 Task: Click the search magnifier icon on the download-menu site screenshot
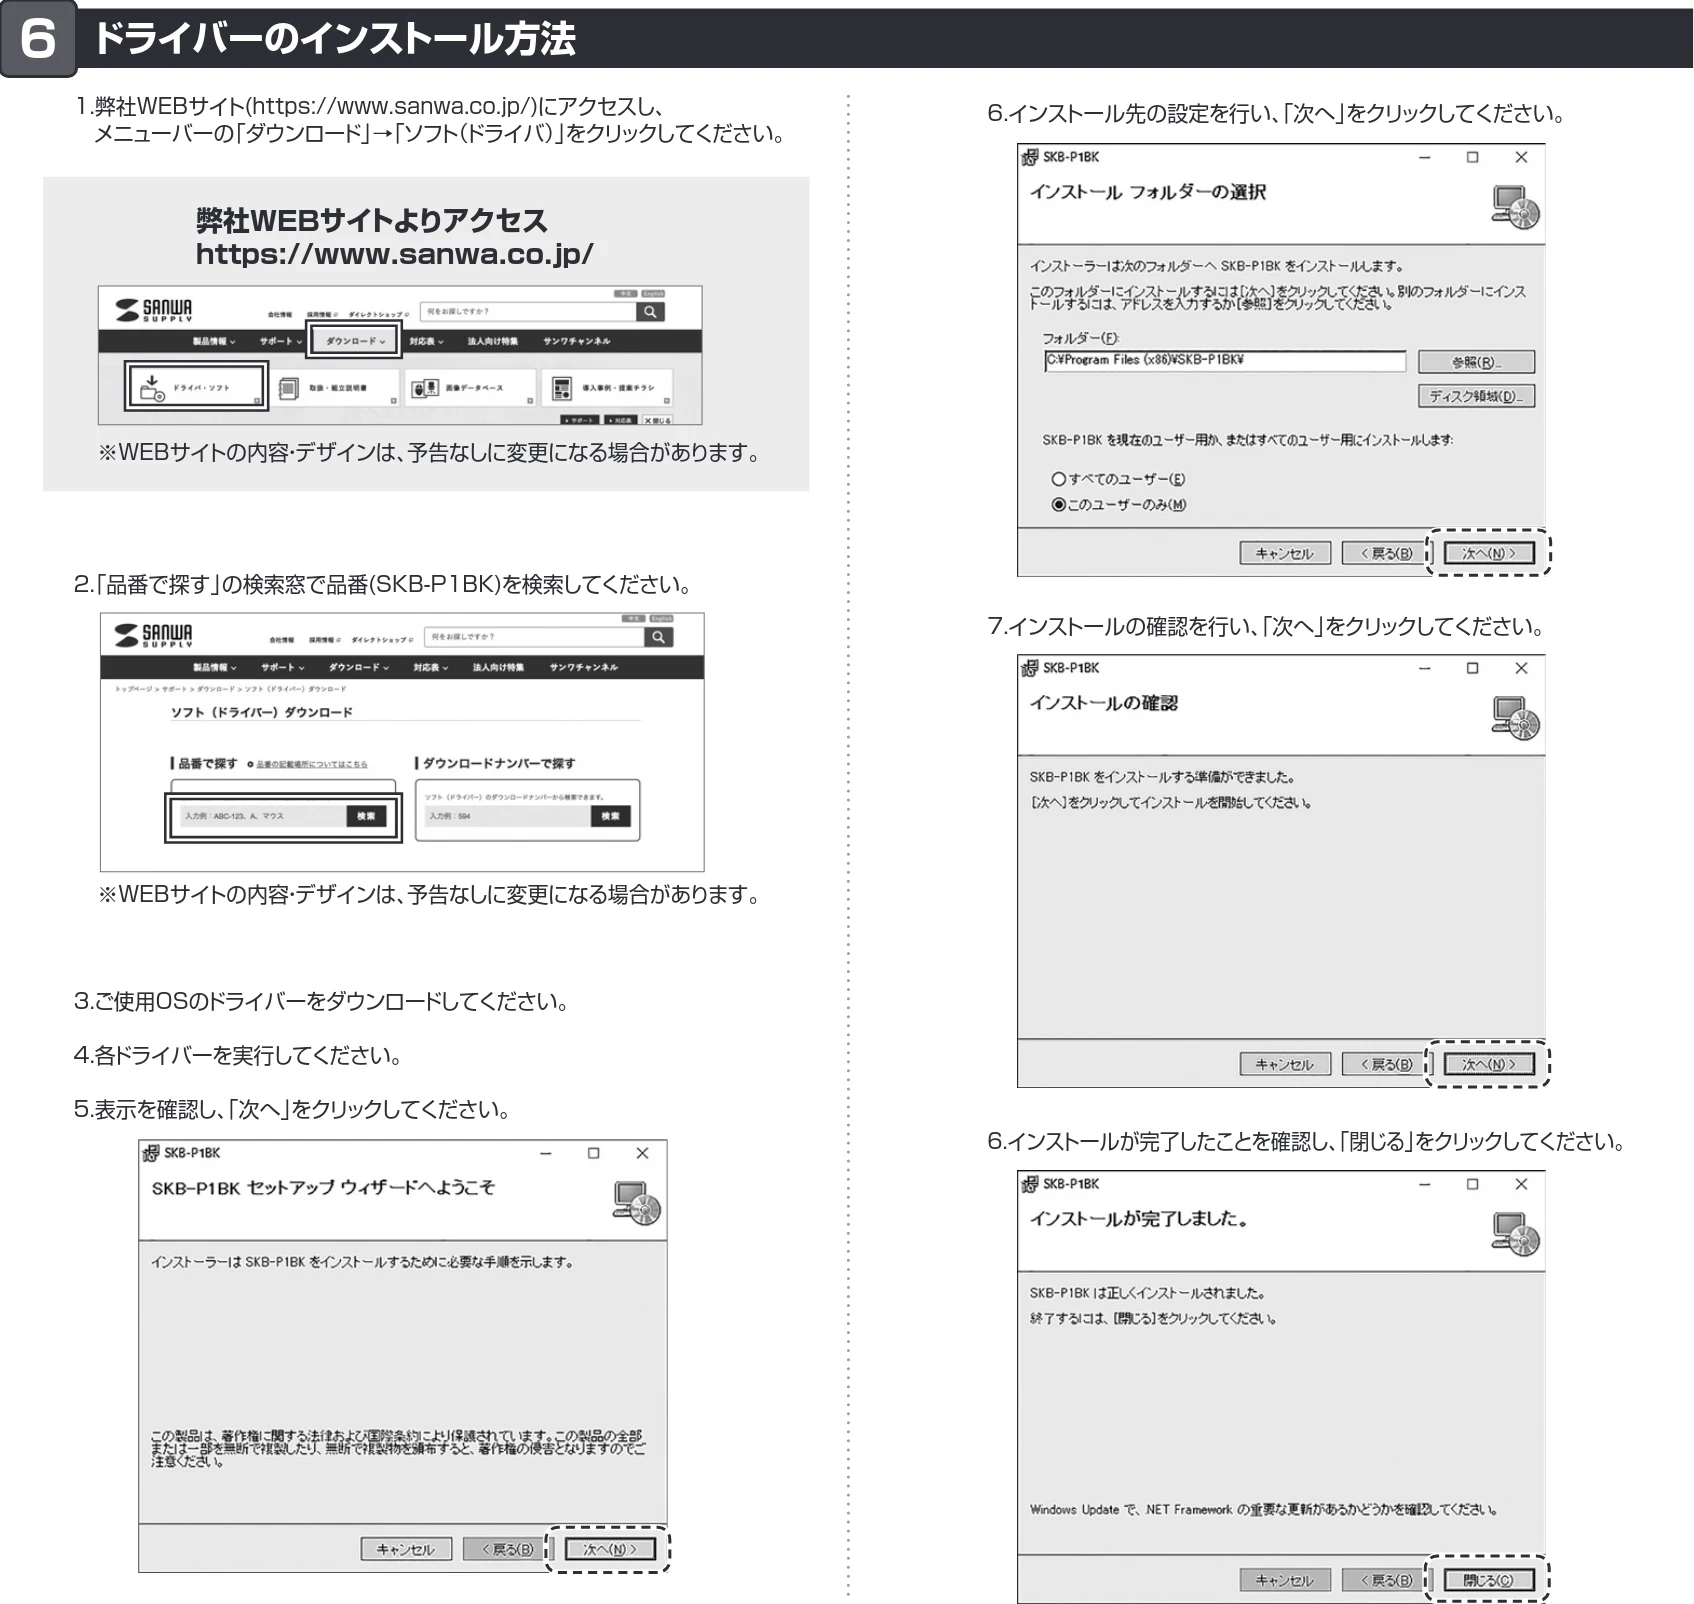coord(650,312)
